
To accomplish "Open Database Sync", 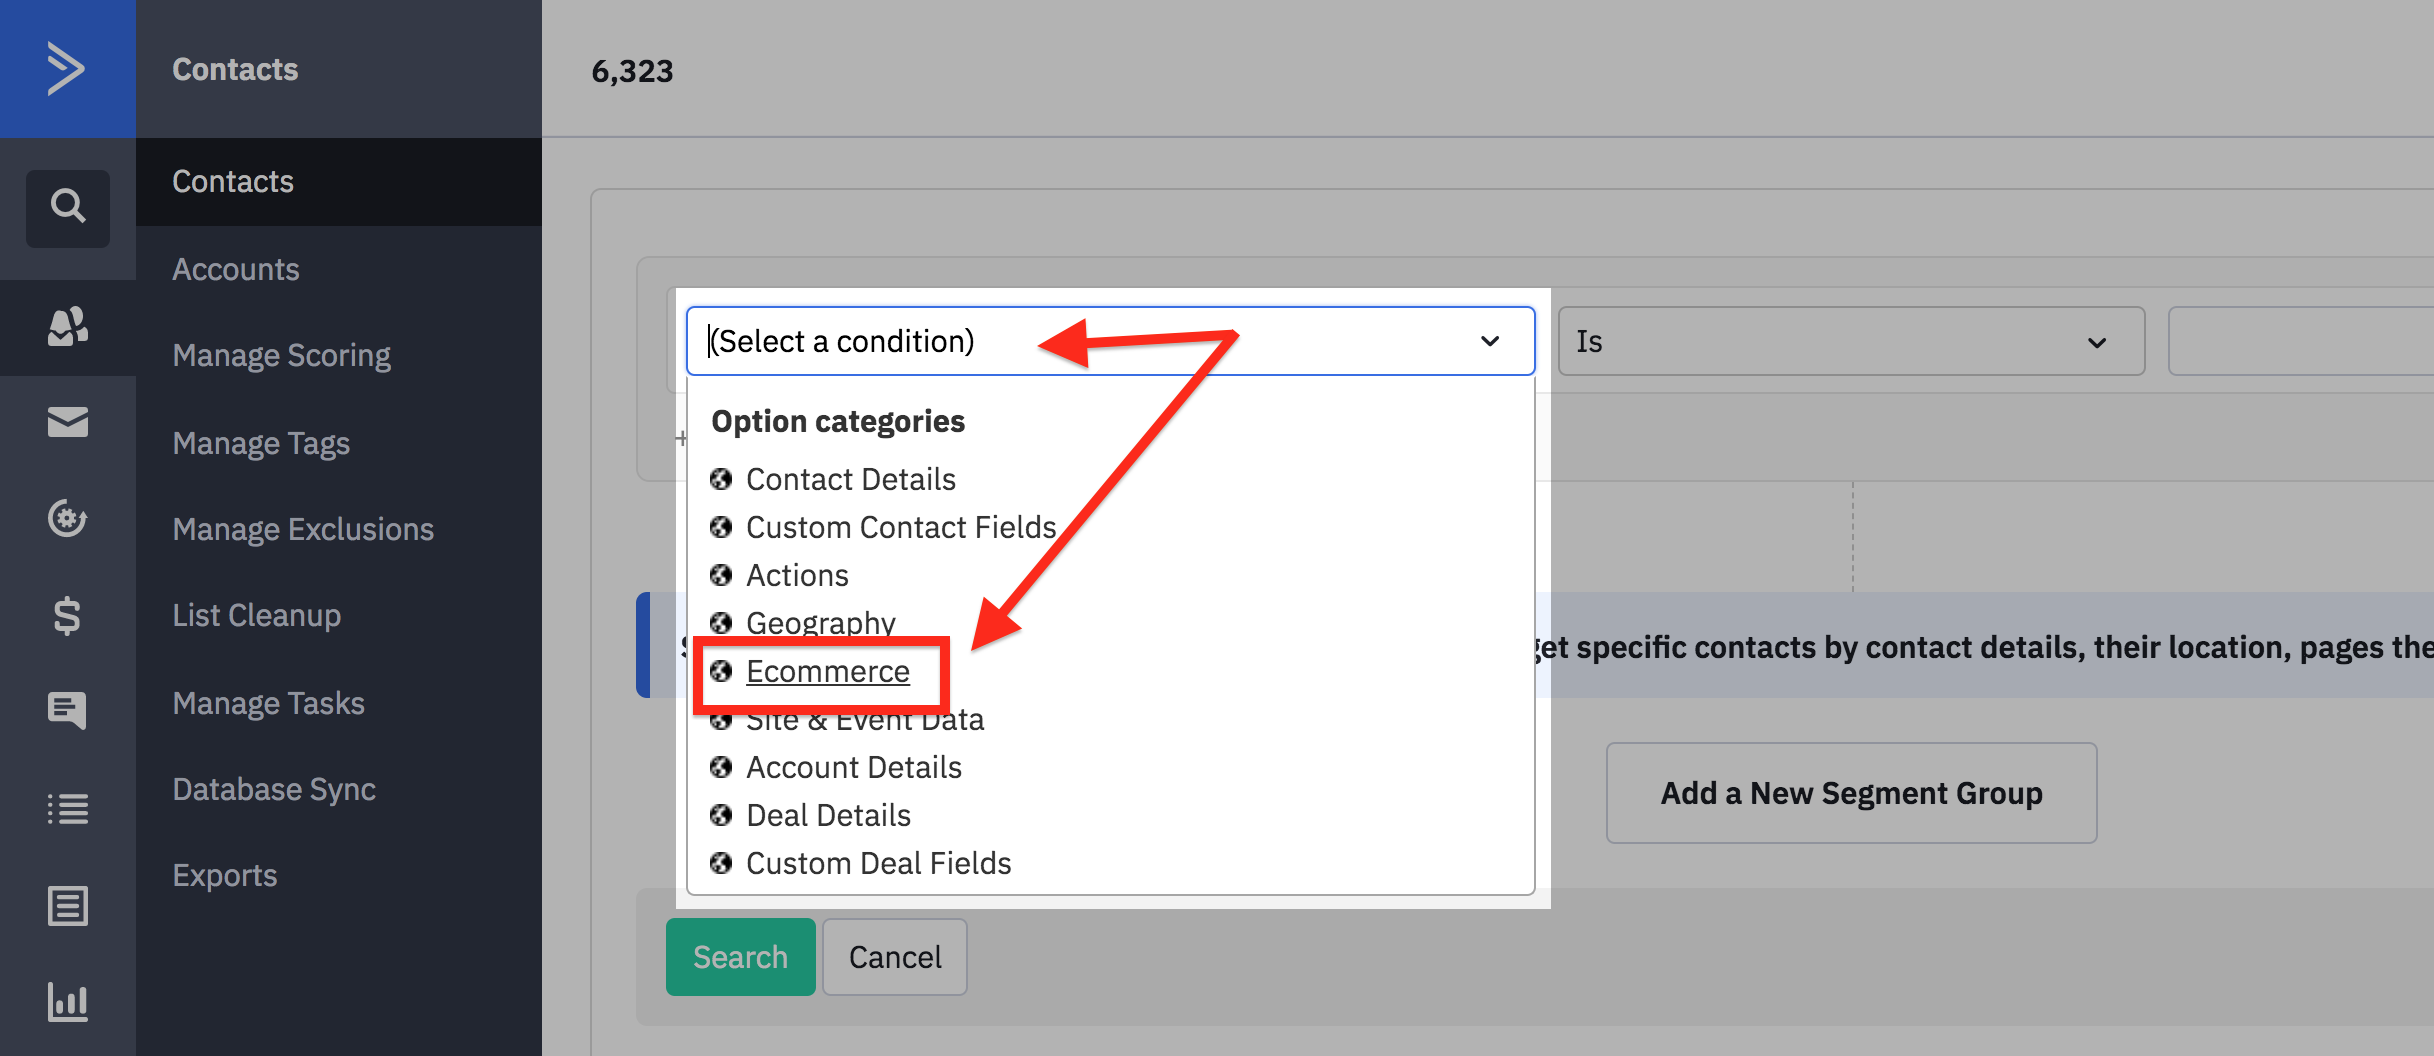I will [274, 789].
